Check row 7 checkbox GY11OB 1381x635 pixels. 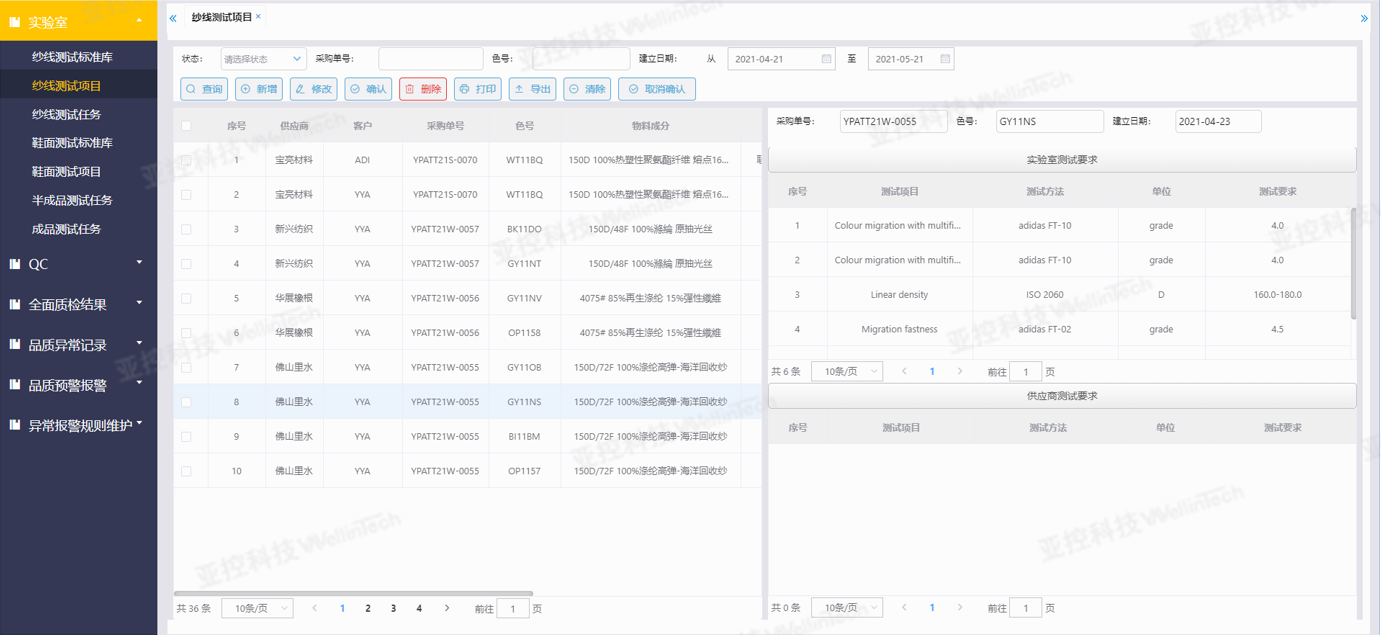pyautogui.click(x=186, y=367)
